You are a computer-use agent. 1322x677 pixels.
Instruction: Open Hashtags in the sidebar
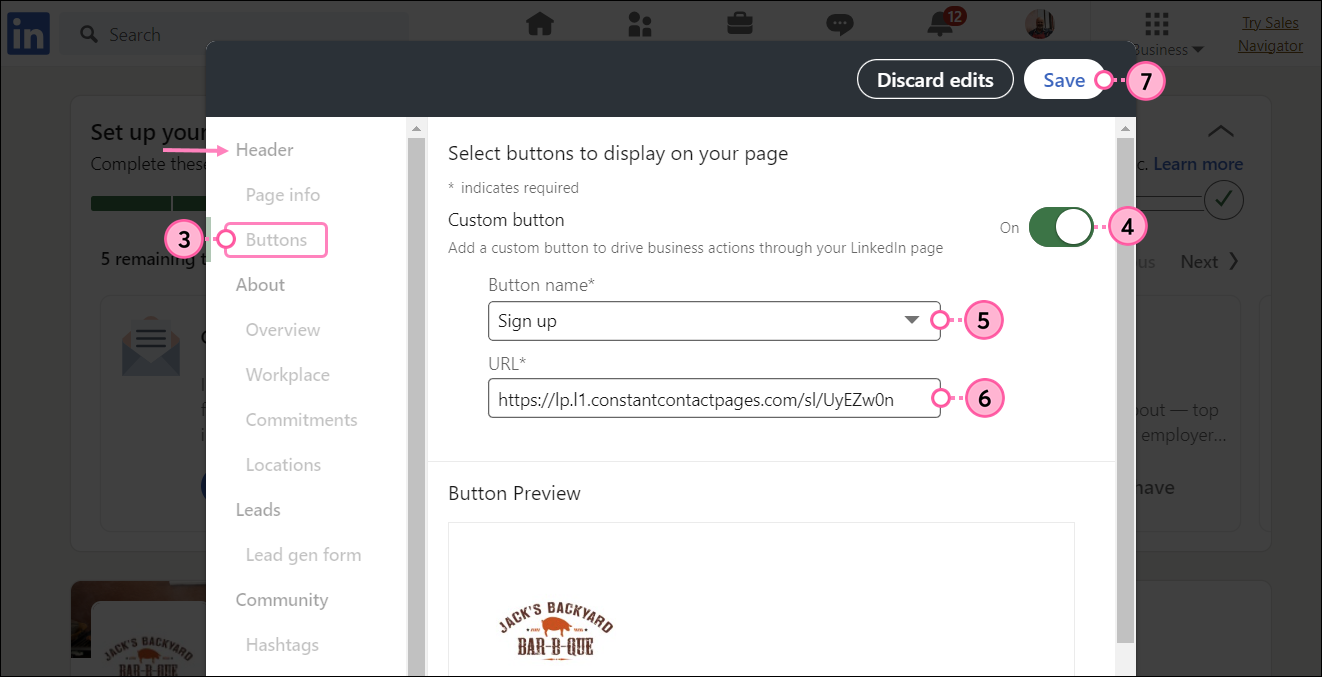[x=282, y=645]
